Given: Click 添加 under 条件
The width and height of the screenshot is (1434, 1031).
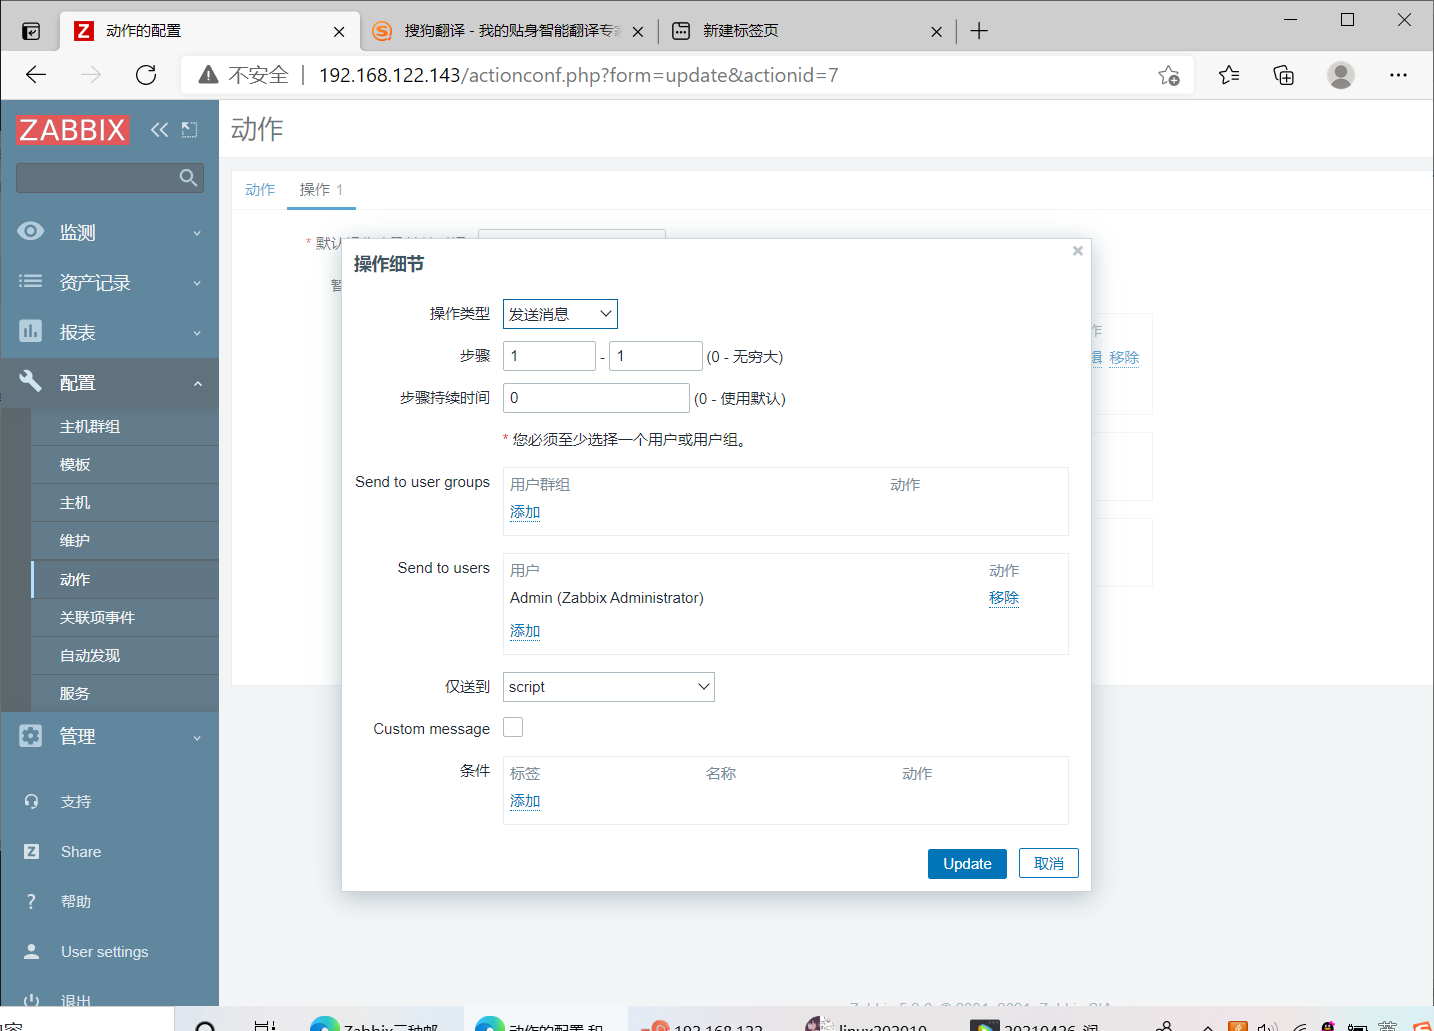Looking at the screenshot, I should pos(525,801).
